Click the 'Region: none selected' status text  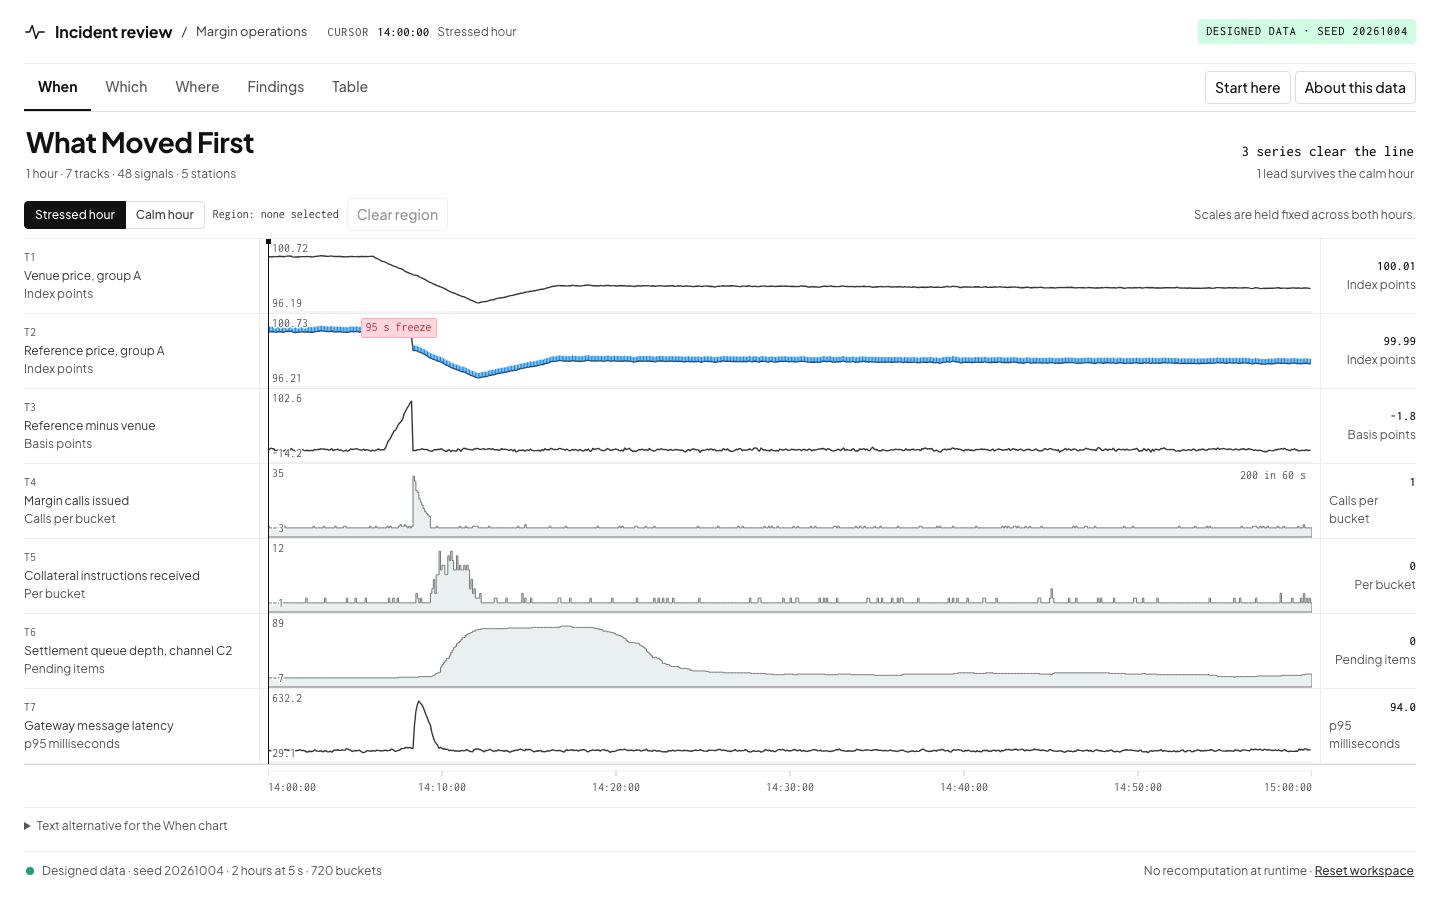point(276,215)
